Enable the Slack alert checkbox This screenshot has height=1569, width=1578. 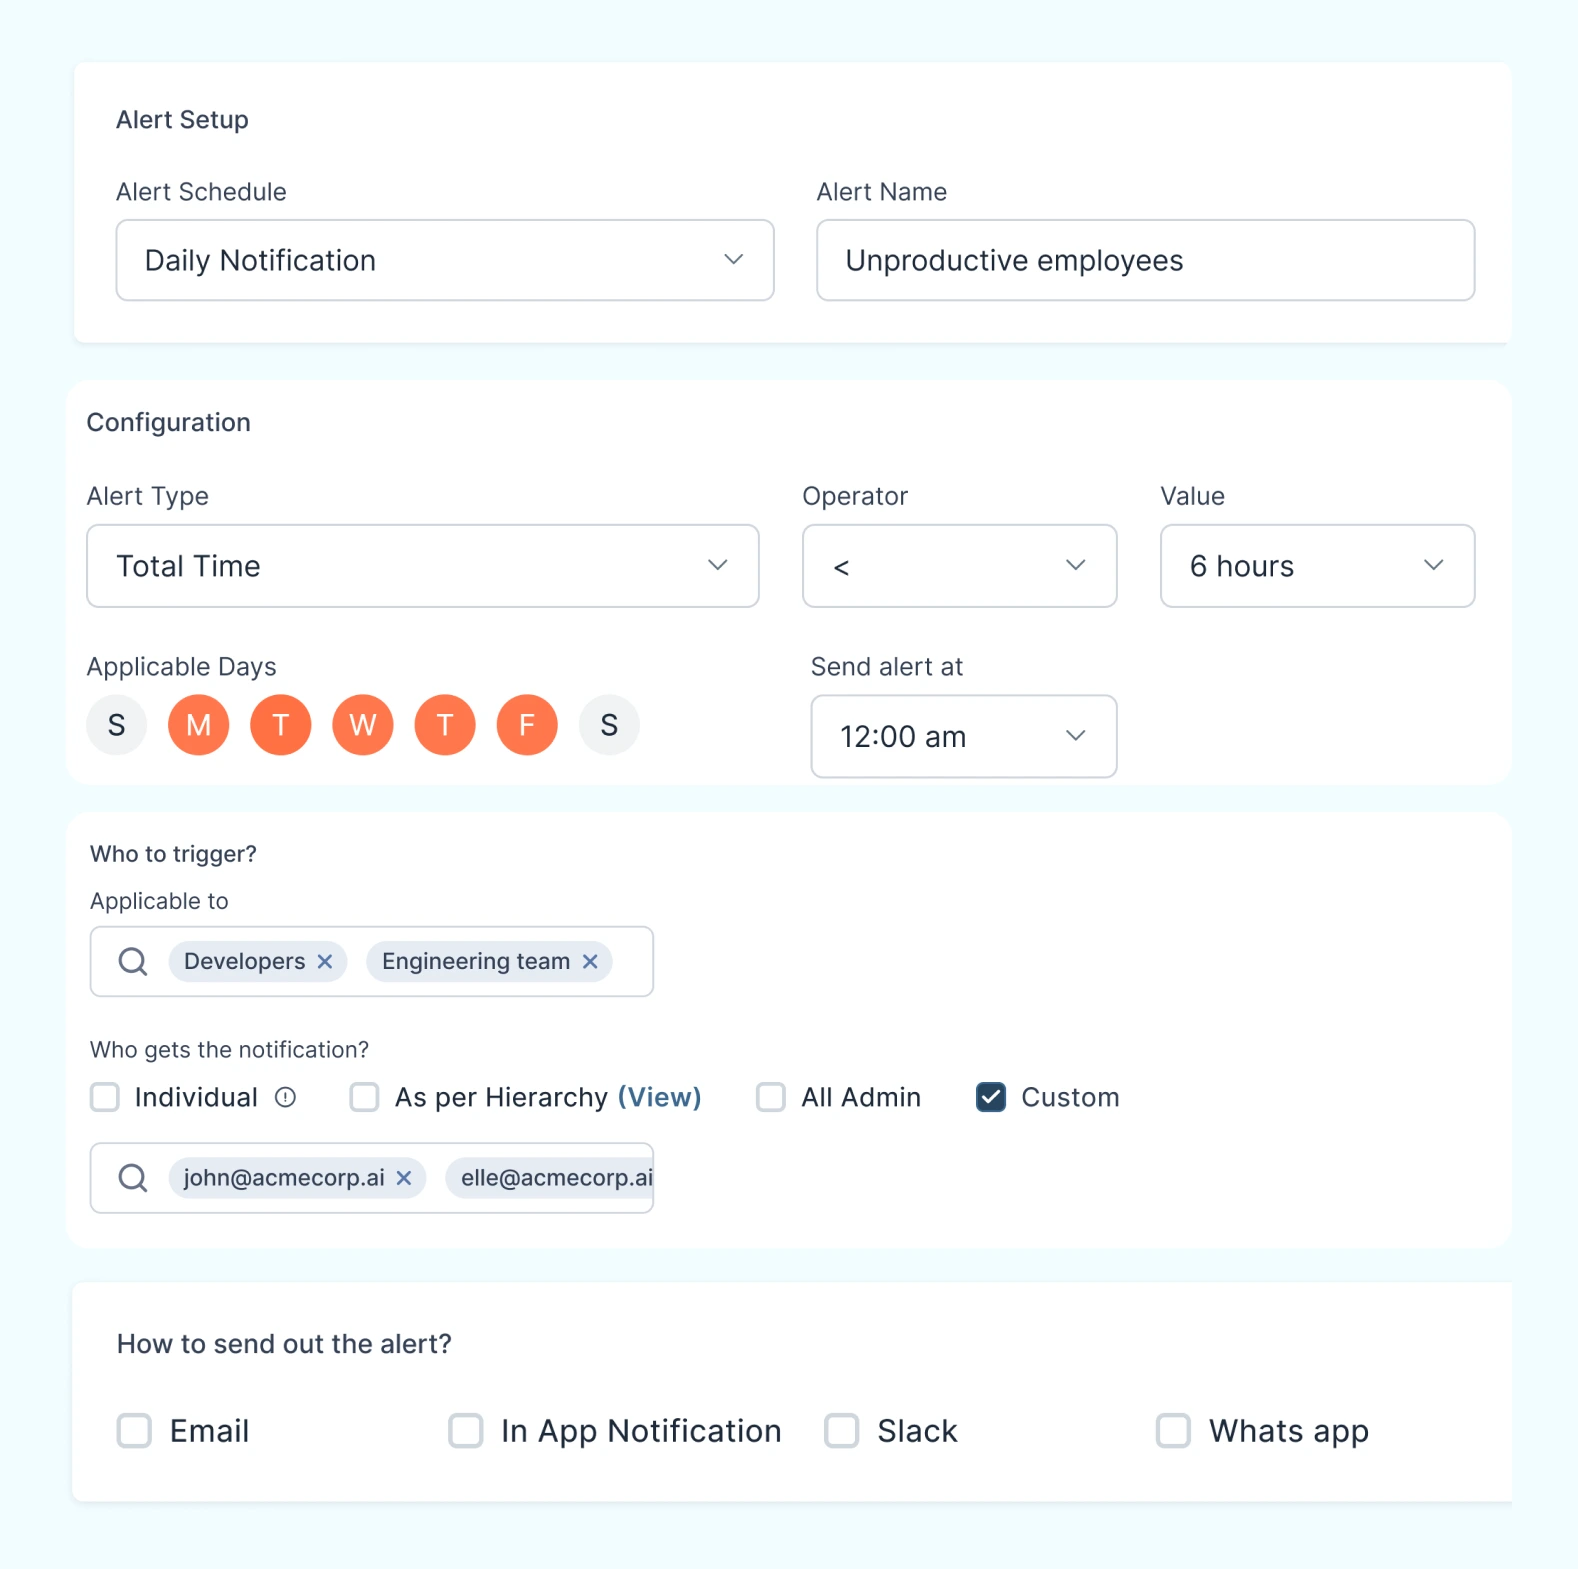tap(842, 1430)
